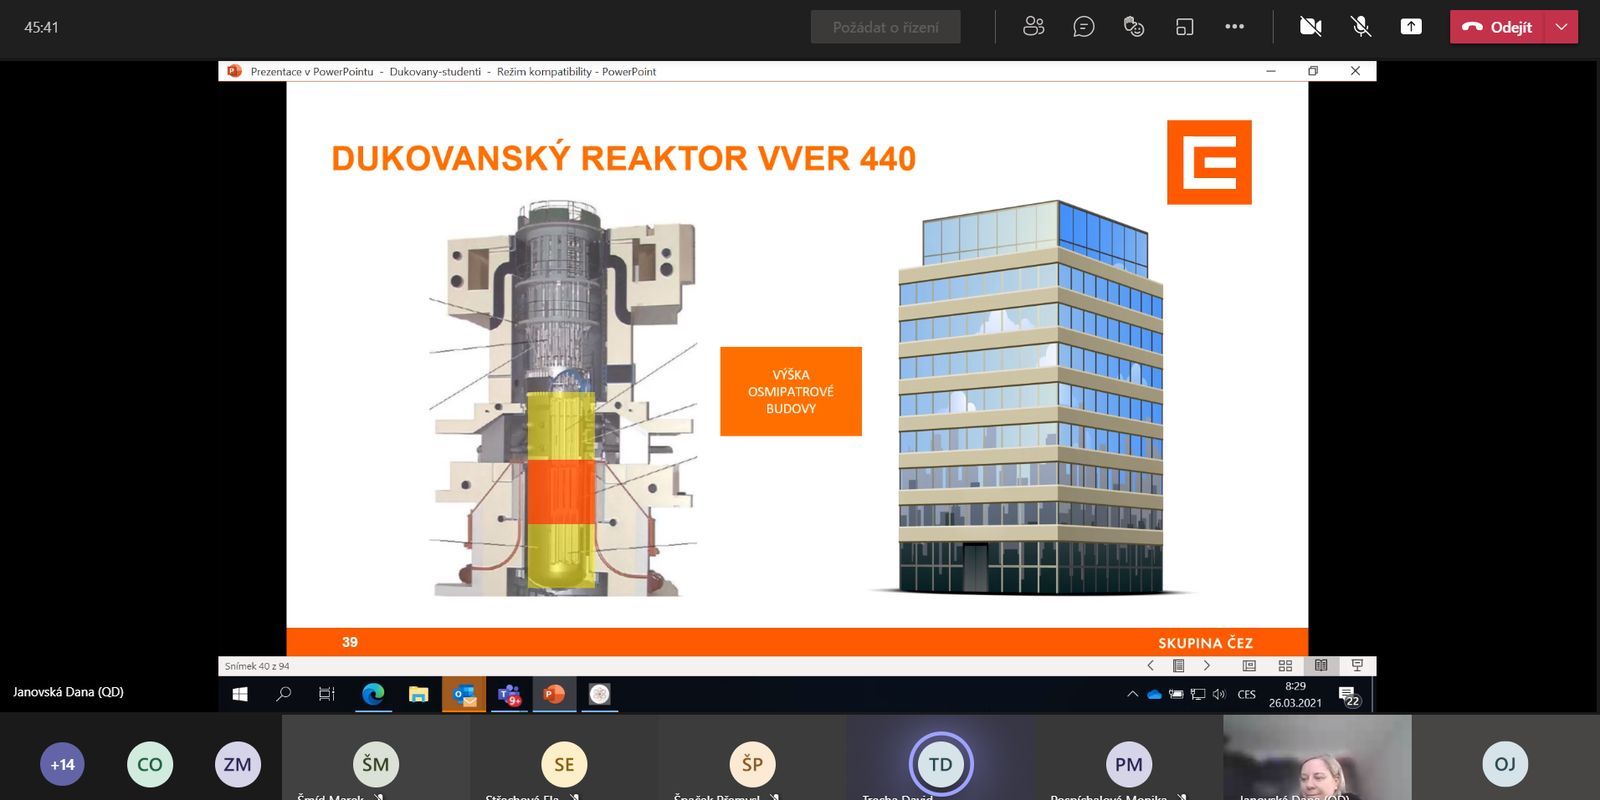Open the meeting chat
This screenshot has height=800, width=1600.
click(x=1083, y=27)
